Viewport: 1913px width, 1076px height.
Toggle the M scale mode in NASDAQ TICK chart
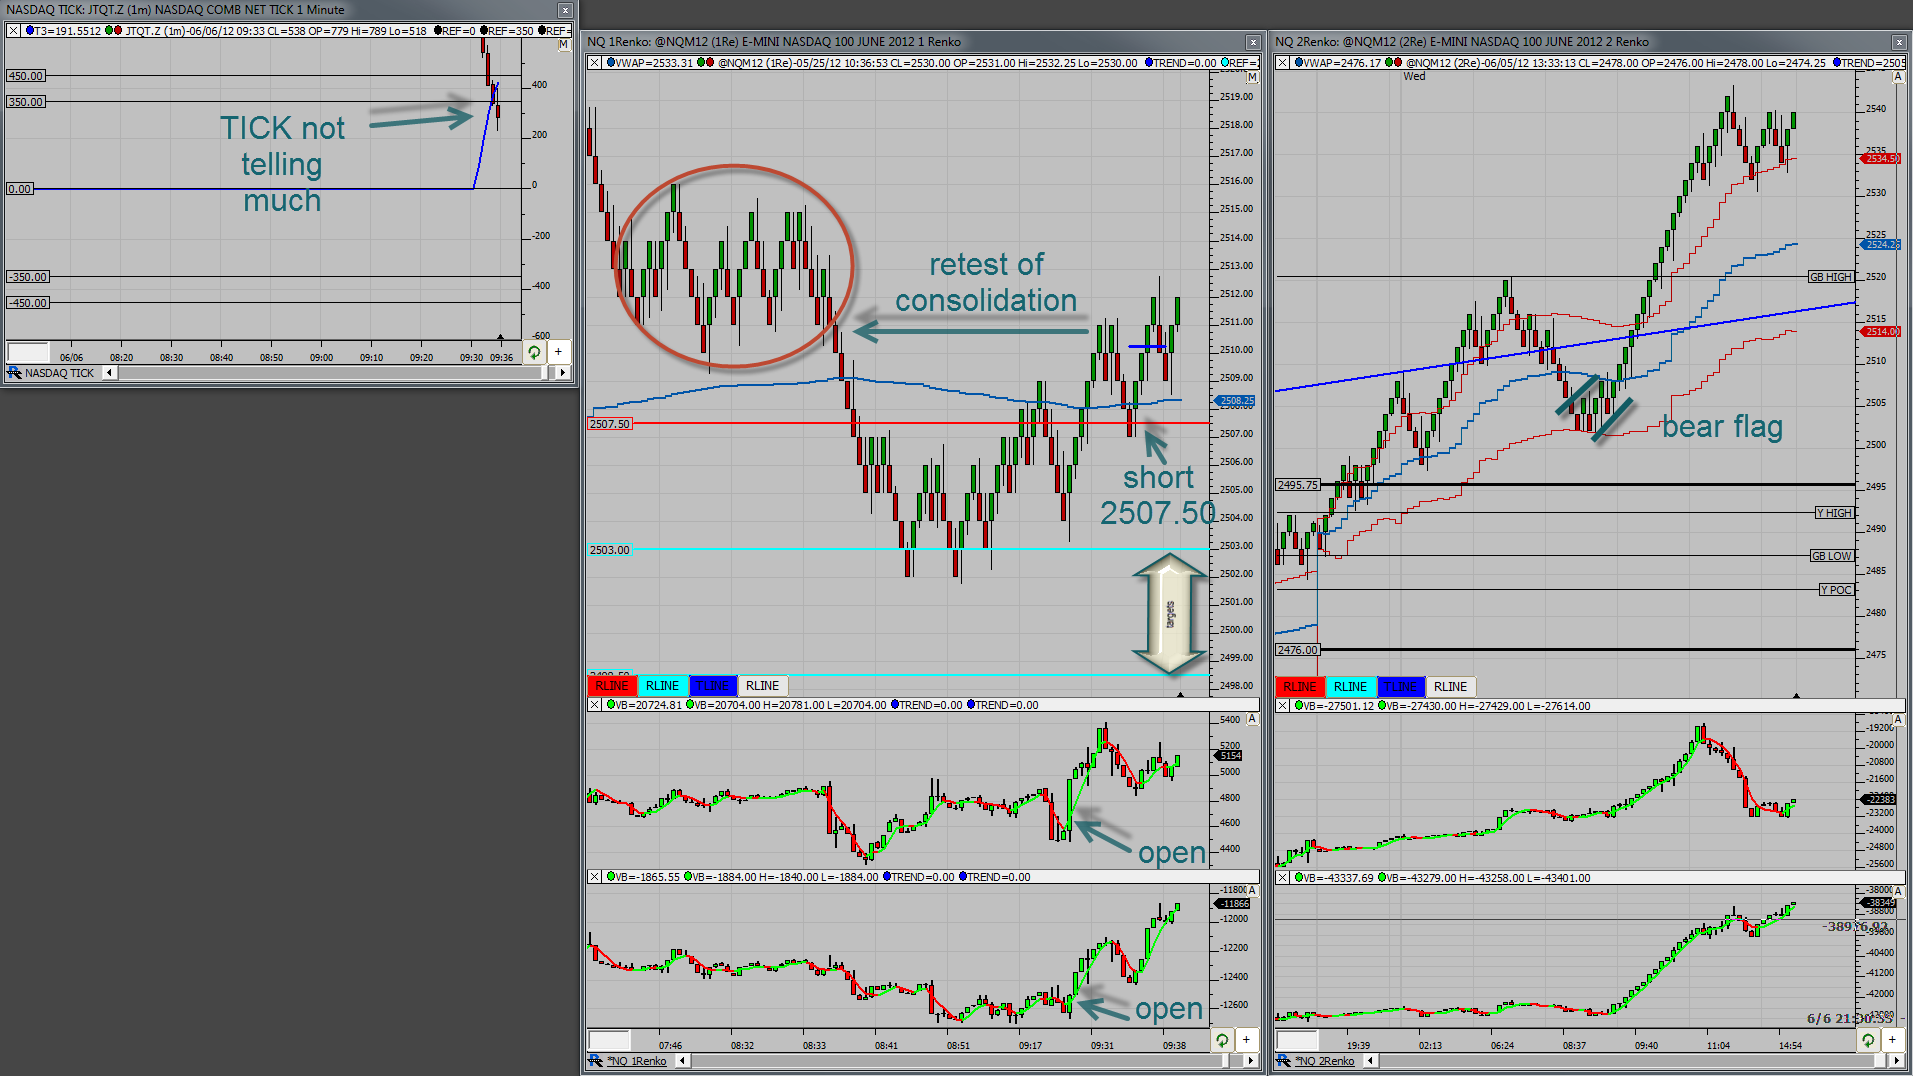tap(564, 45)
